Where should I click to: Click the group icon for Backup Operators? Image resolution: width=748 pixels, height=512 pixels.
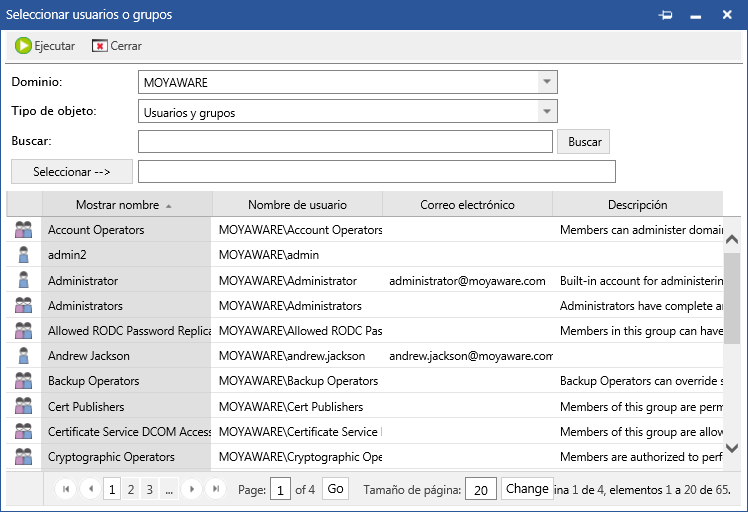click(23, 381)
